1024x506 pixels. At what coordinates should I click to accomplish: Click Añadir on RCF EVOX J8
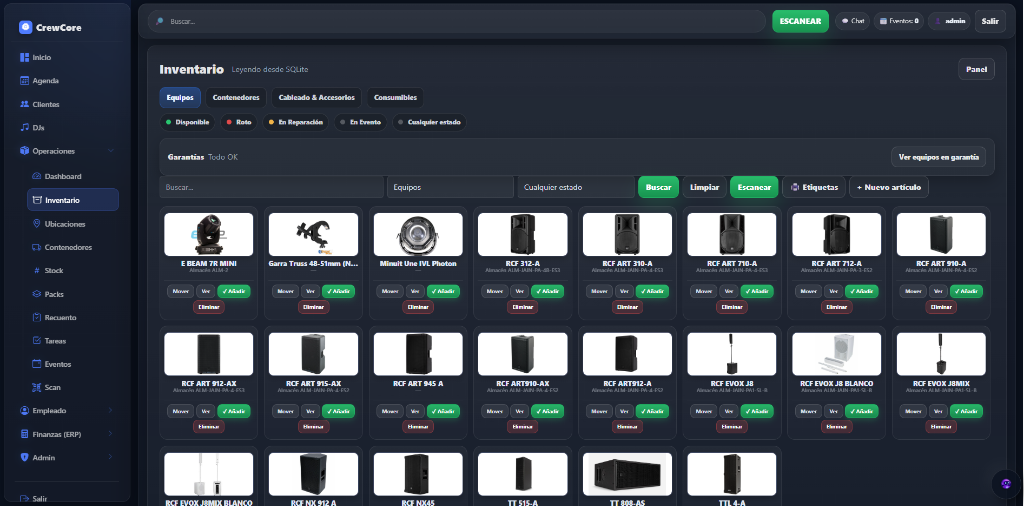[x=757, y=411]
